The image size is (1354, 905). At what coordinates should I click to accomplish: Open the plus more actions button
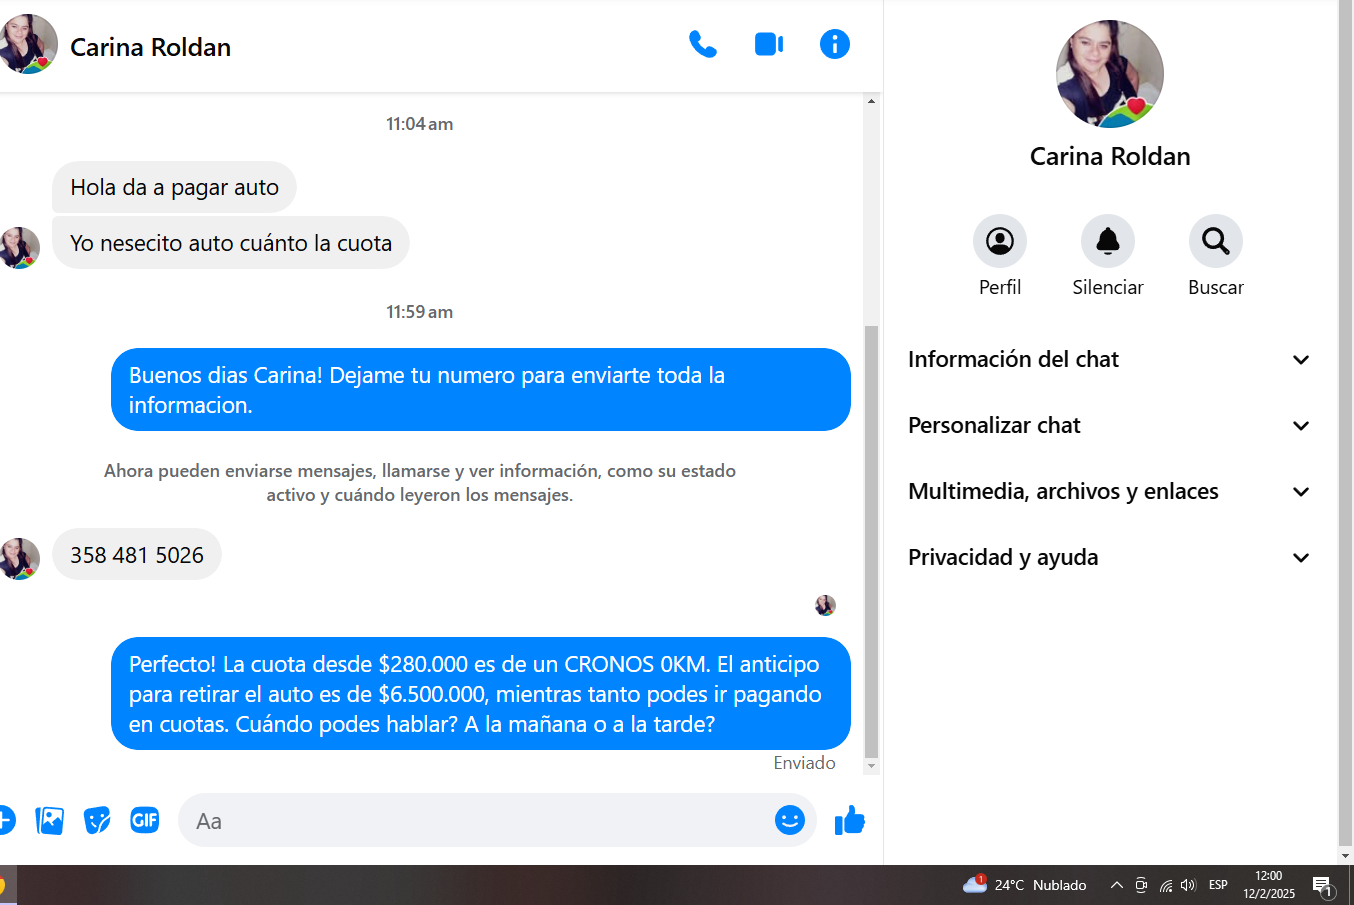pyautogui.click(x=5, y=821)
